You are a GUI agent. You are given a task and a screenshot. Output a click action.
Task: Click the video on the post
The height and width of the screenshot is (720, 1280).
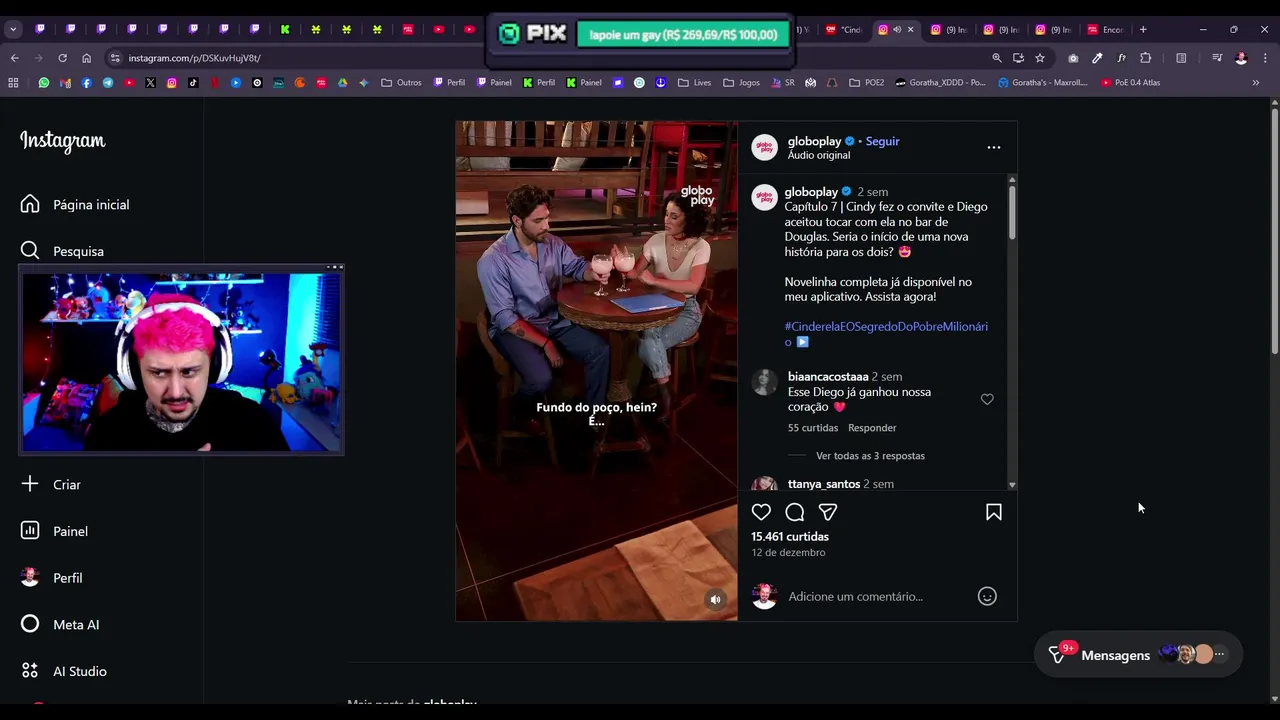pyautogui.click(x=597, y=371)
